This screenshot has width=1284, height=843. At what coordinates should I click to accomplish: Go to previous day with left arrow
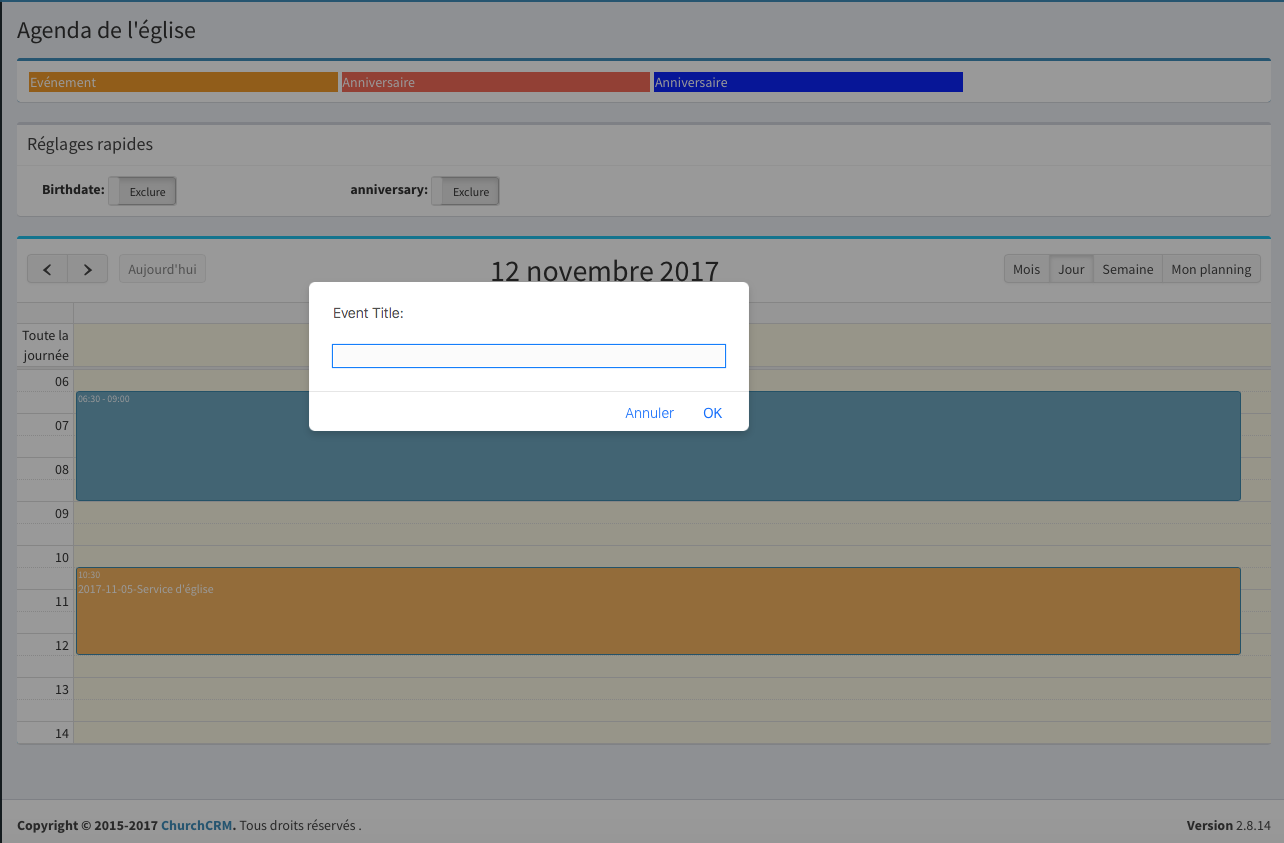[x=47, y=269]
